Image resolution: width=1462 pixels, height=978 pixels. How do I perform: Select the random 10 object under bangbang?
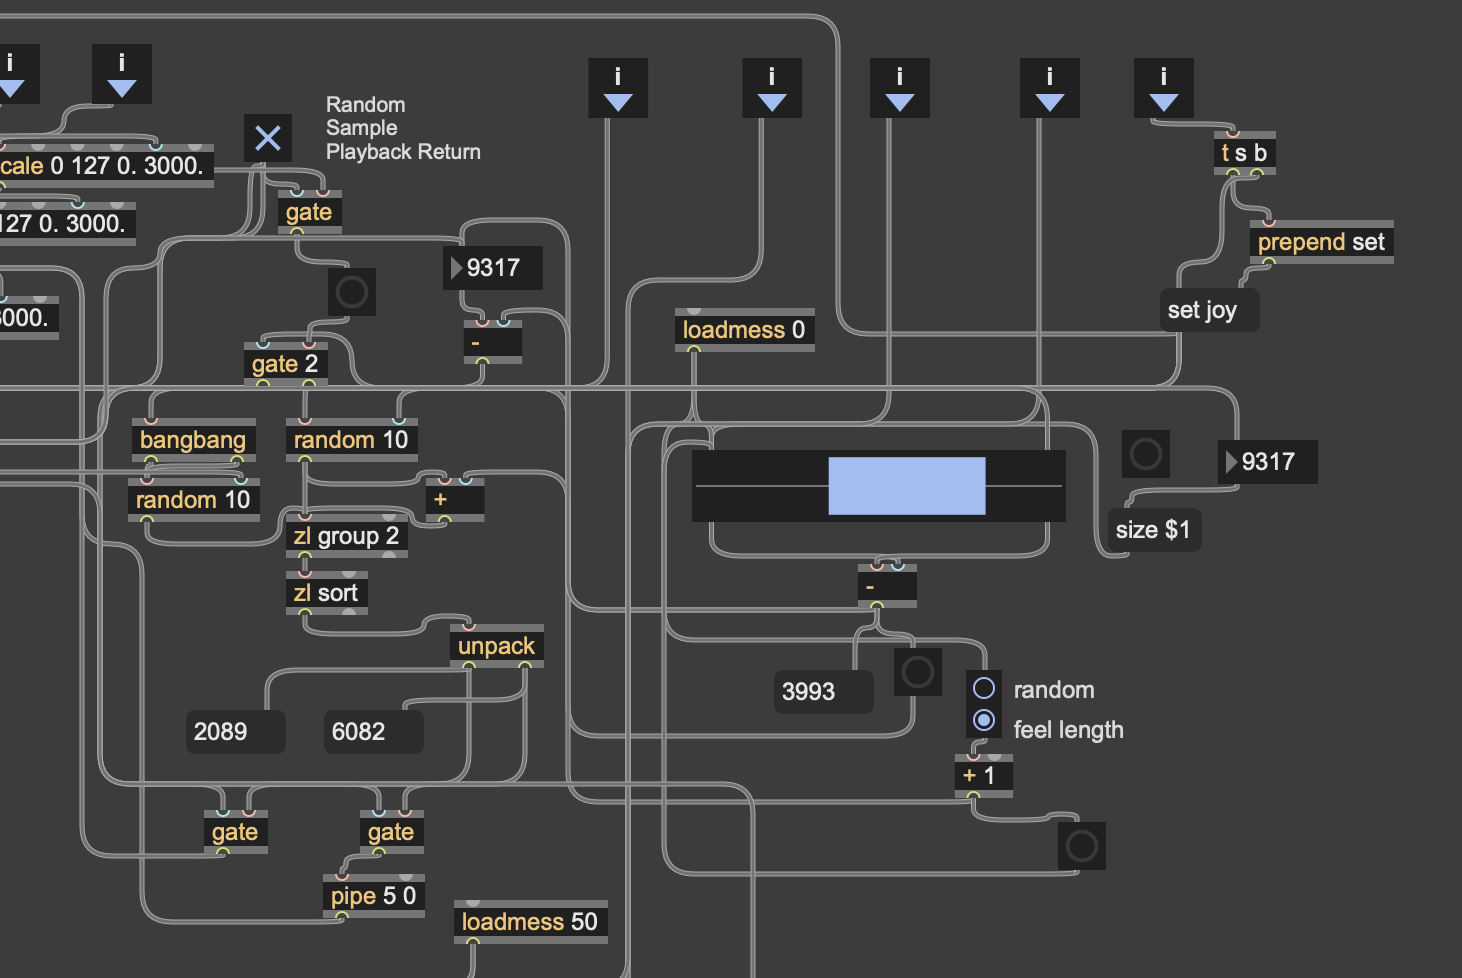[194, 500]
